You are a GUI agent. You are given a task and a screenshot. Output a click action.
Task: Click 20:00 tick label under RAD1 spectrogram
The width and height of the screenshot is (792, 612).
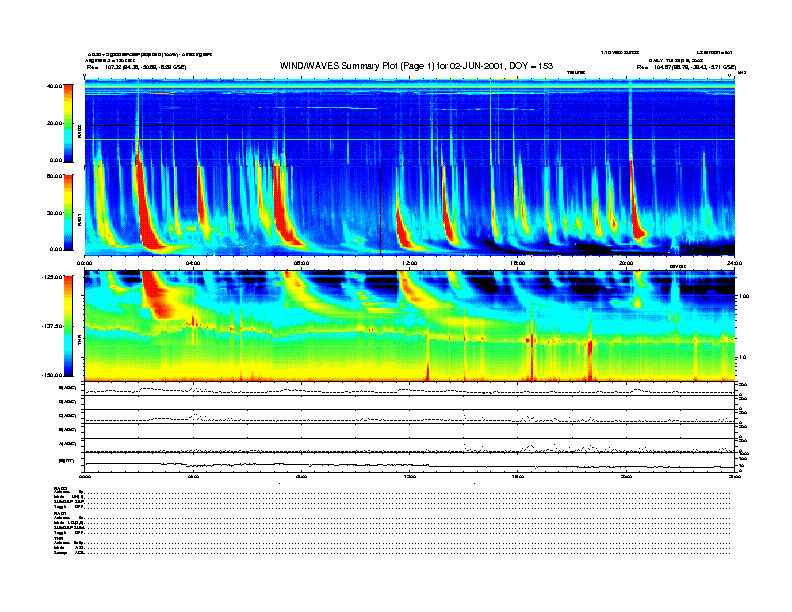(626, 263)
